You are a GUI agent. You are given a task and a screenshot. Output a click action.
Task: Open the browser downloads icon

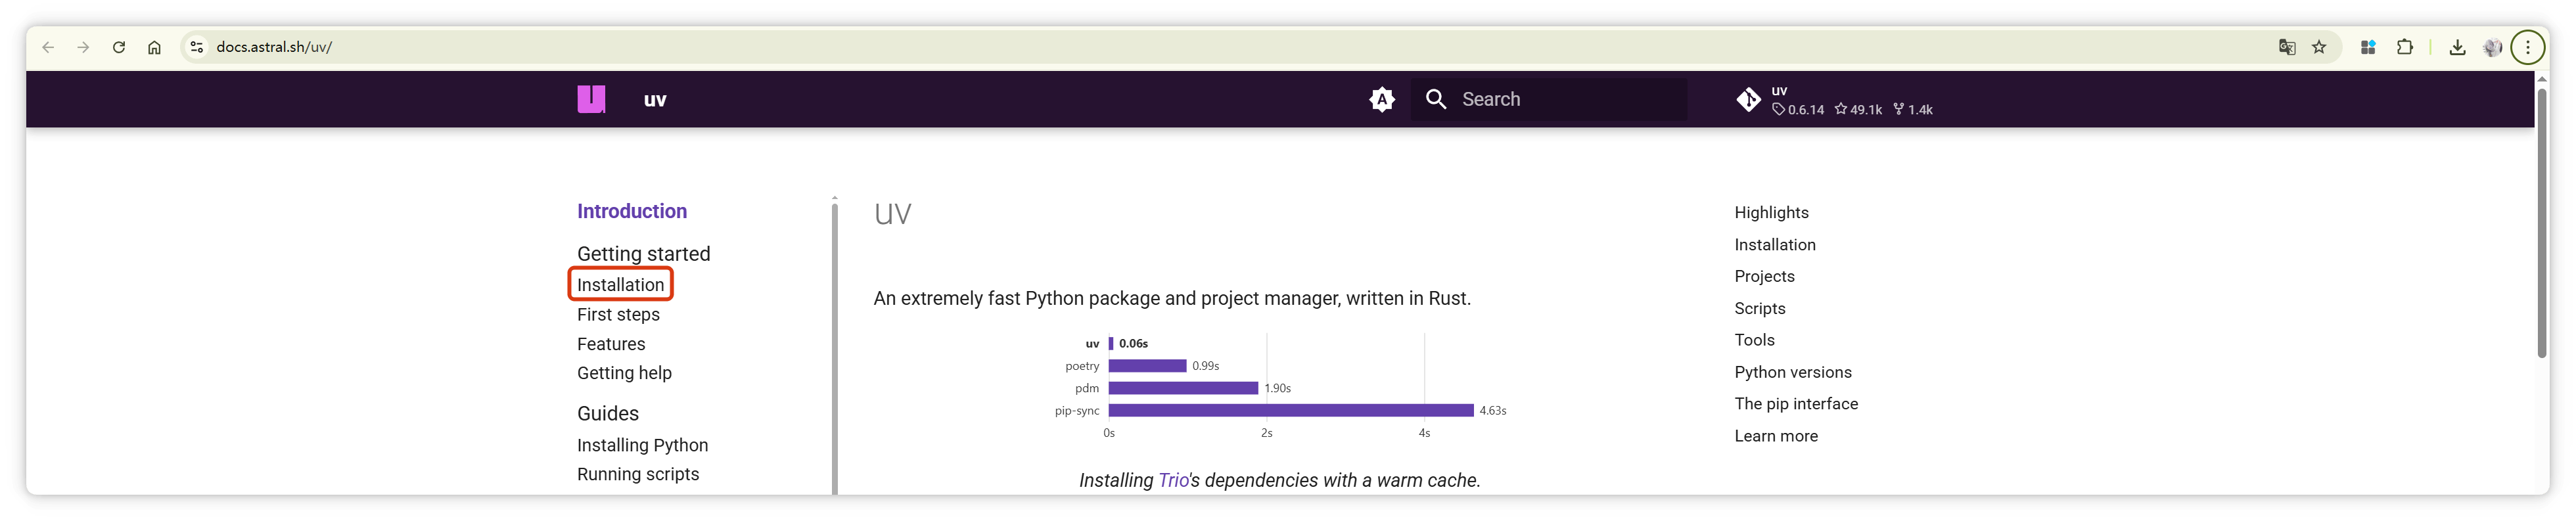2456,47
